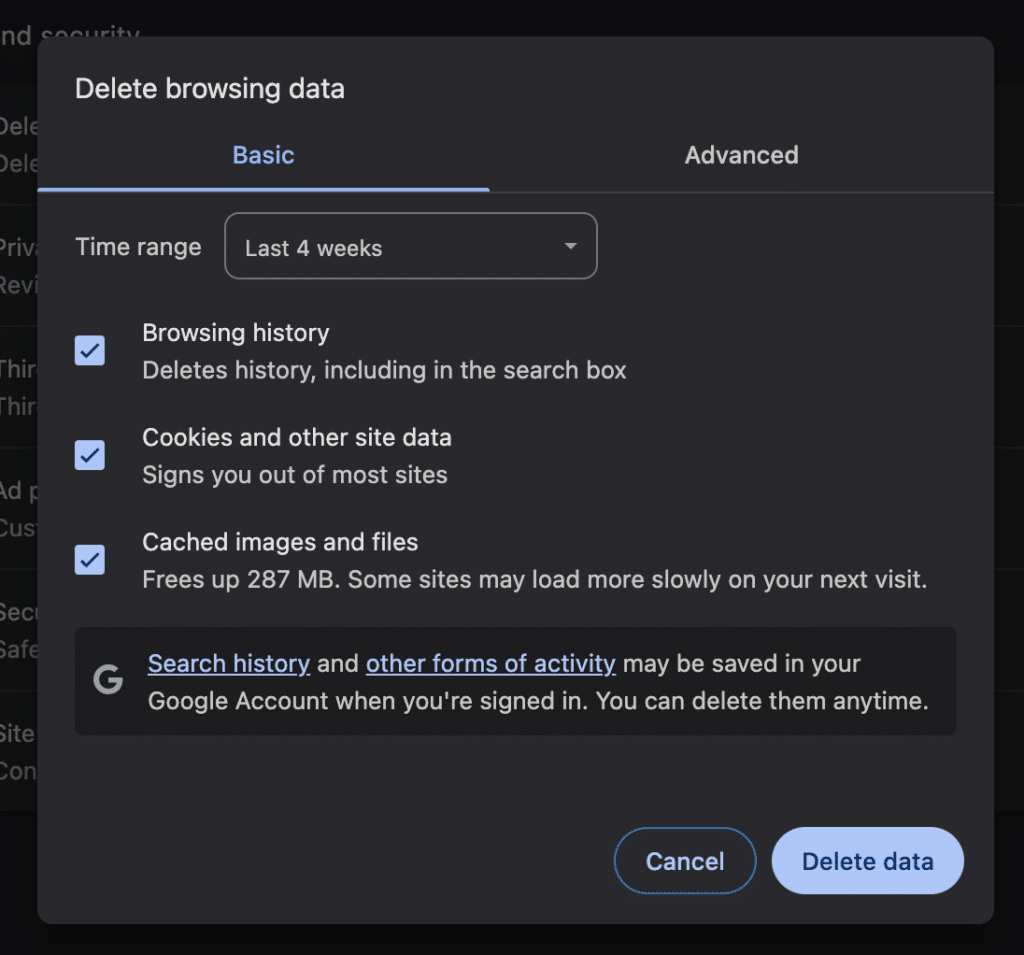Click the caret arrow on the Time range selector

tap(569, 246)
